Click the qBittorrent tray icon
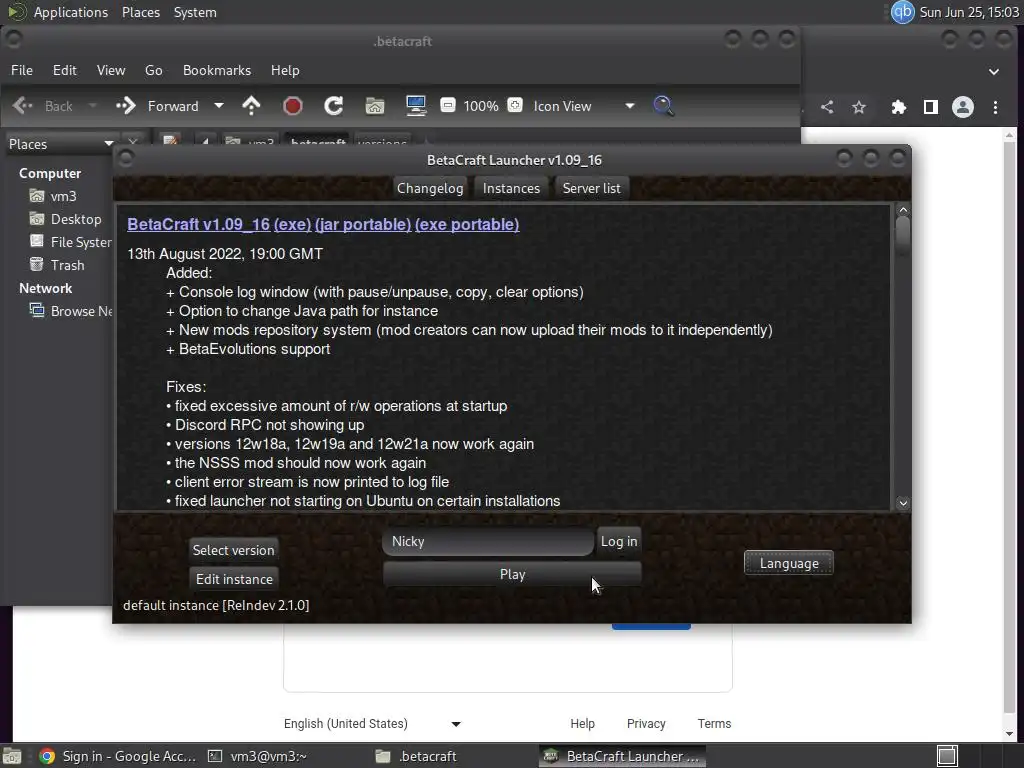Screen dimensions: 1024x768 click(x=903, y=12)
